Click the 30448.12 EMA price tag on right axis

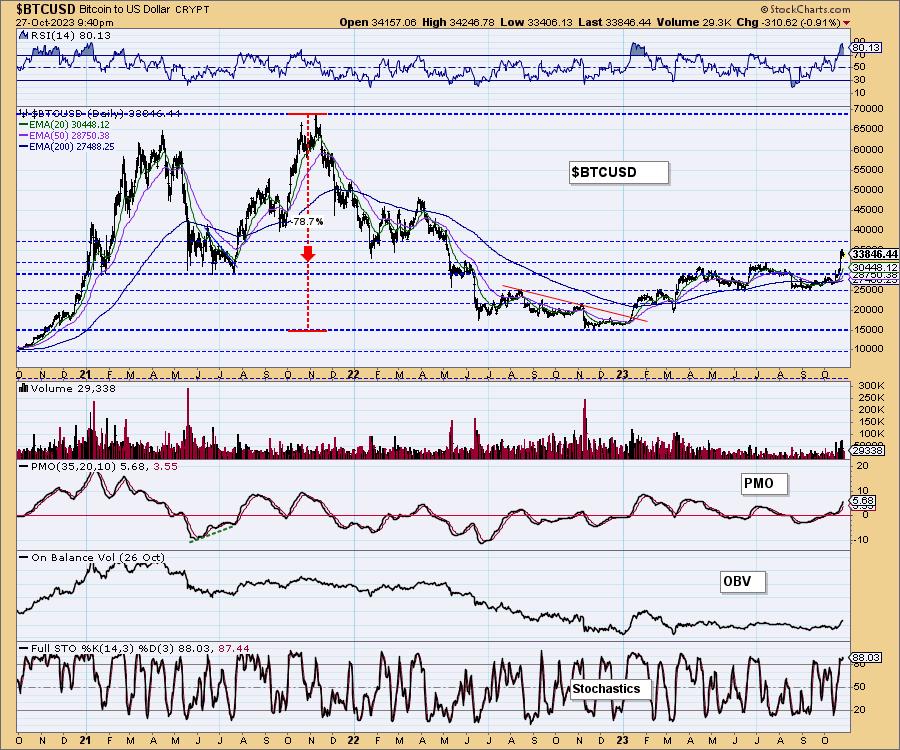coord(875,267)
